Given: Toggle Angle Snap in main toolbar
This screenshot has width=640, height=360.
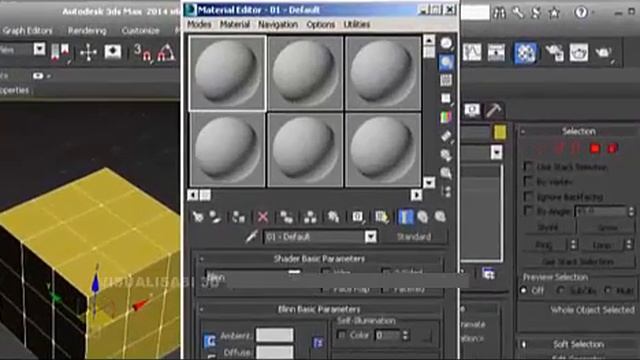Looking at the screenshot, I should click(166, 52).
